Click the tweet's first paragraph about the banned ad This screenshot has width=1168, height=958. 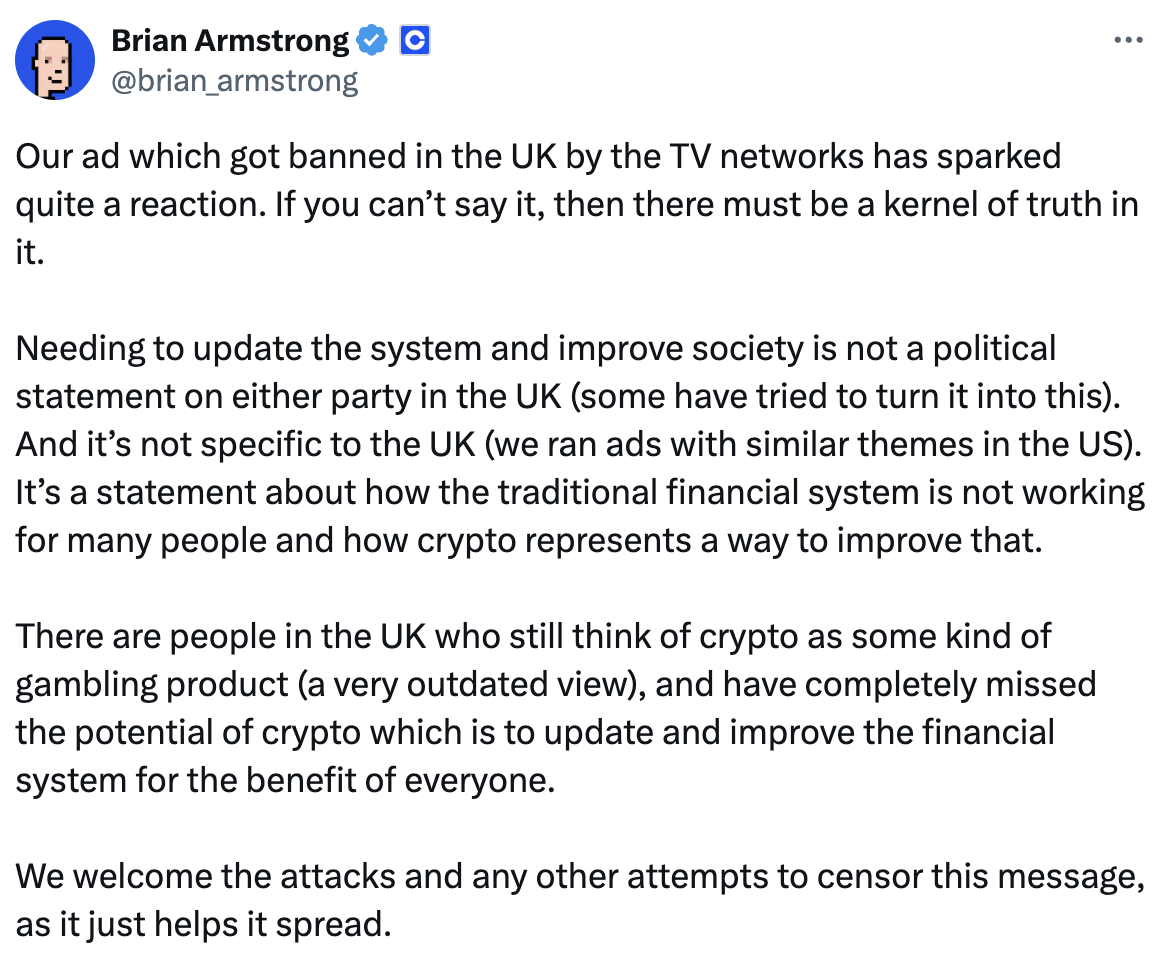577,204
